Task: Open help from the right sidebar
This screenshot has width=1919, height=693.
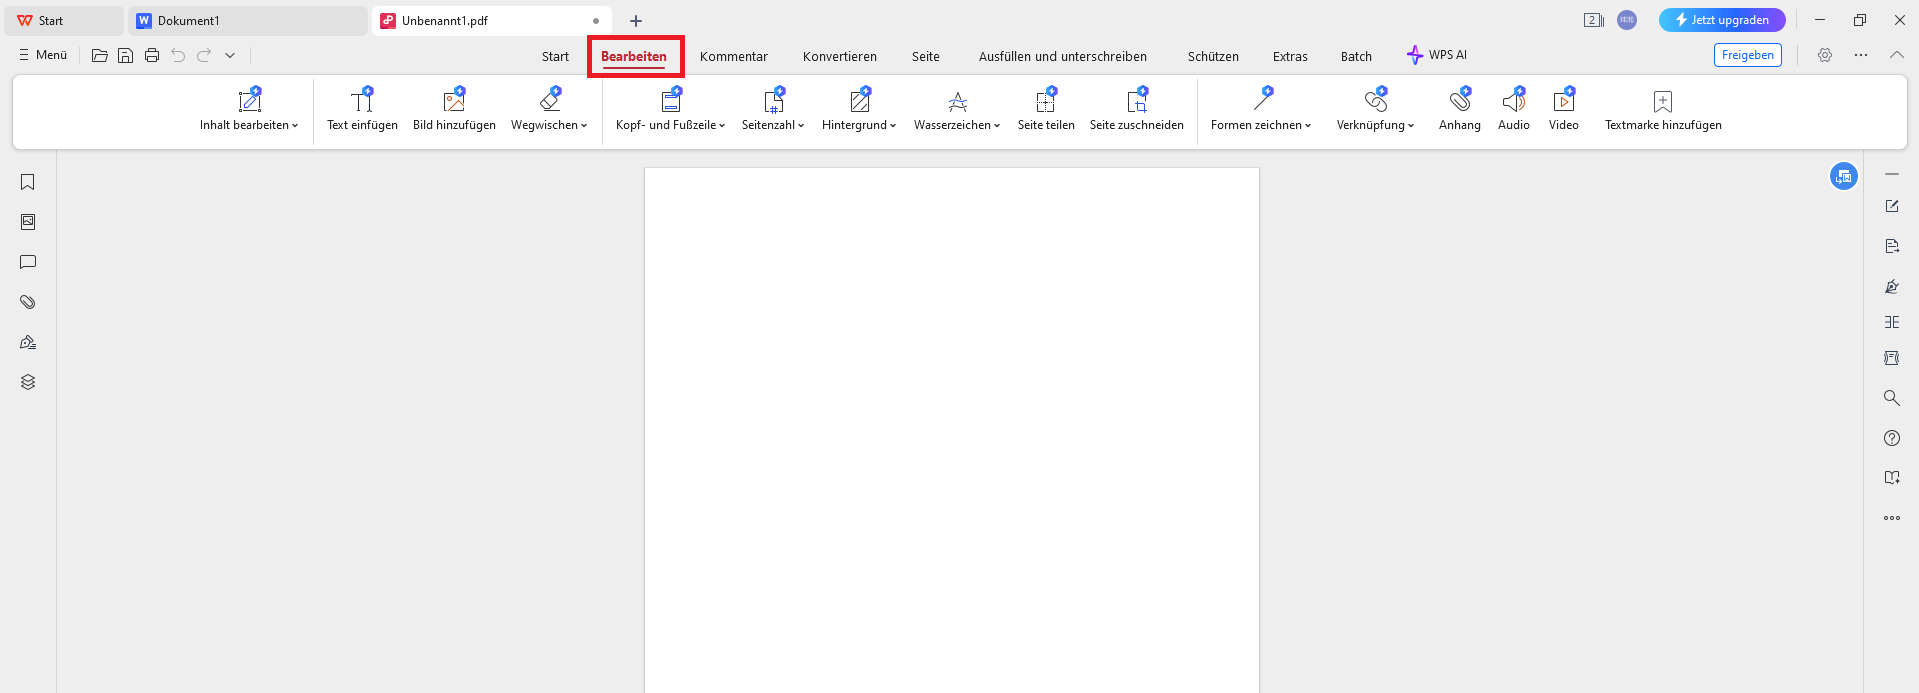Action: tap(1892, 438)
